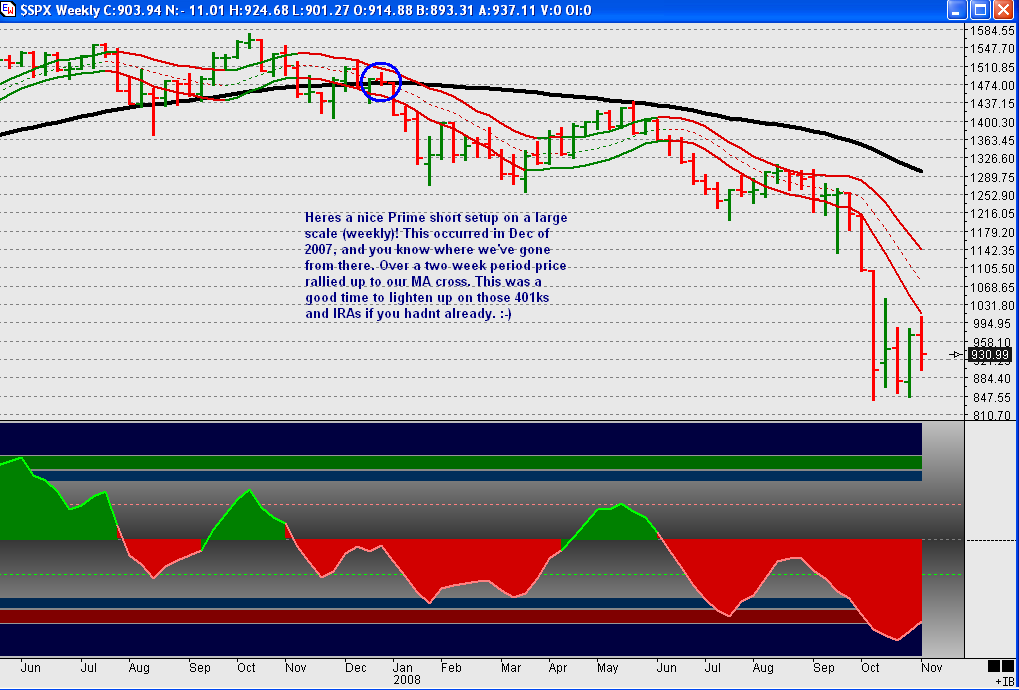
Task: Click the 1031.80 price axis label
Action: pos(991,305)
